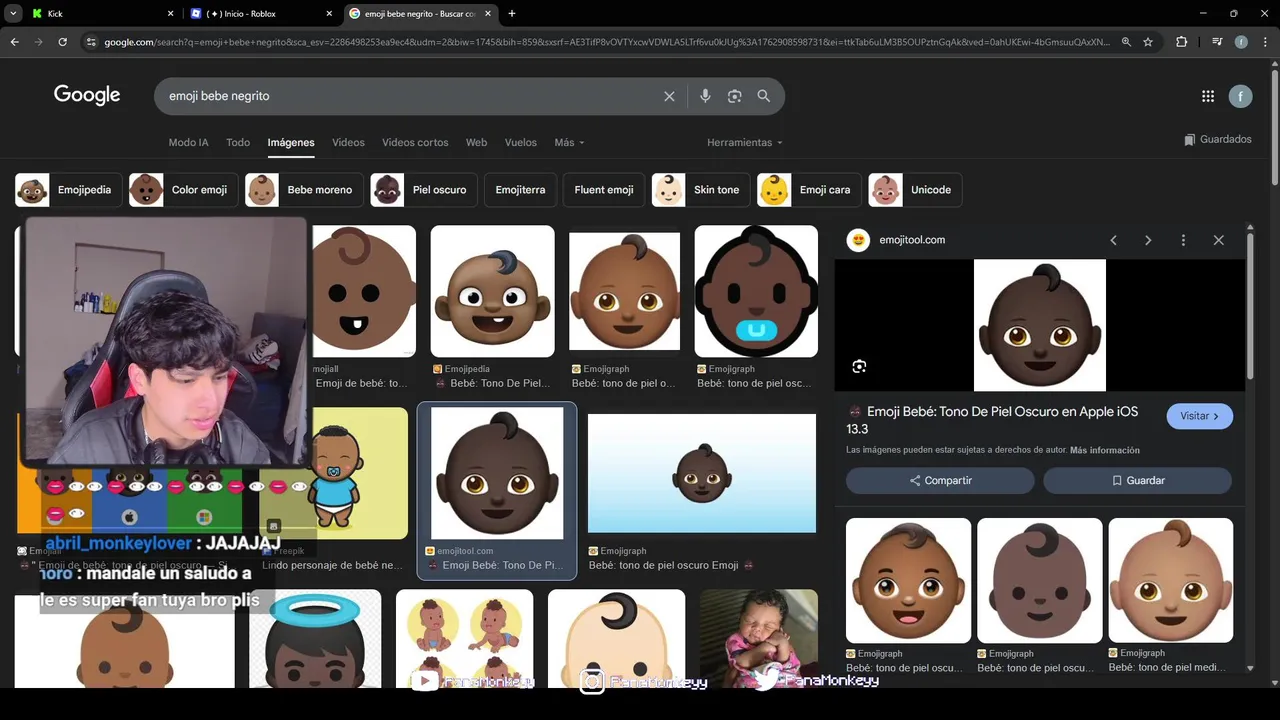Switch to the Inicio - Roblox tab
This screenshot has height=720, width=1280.
tap(260, 14)
